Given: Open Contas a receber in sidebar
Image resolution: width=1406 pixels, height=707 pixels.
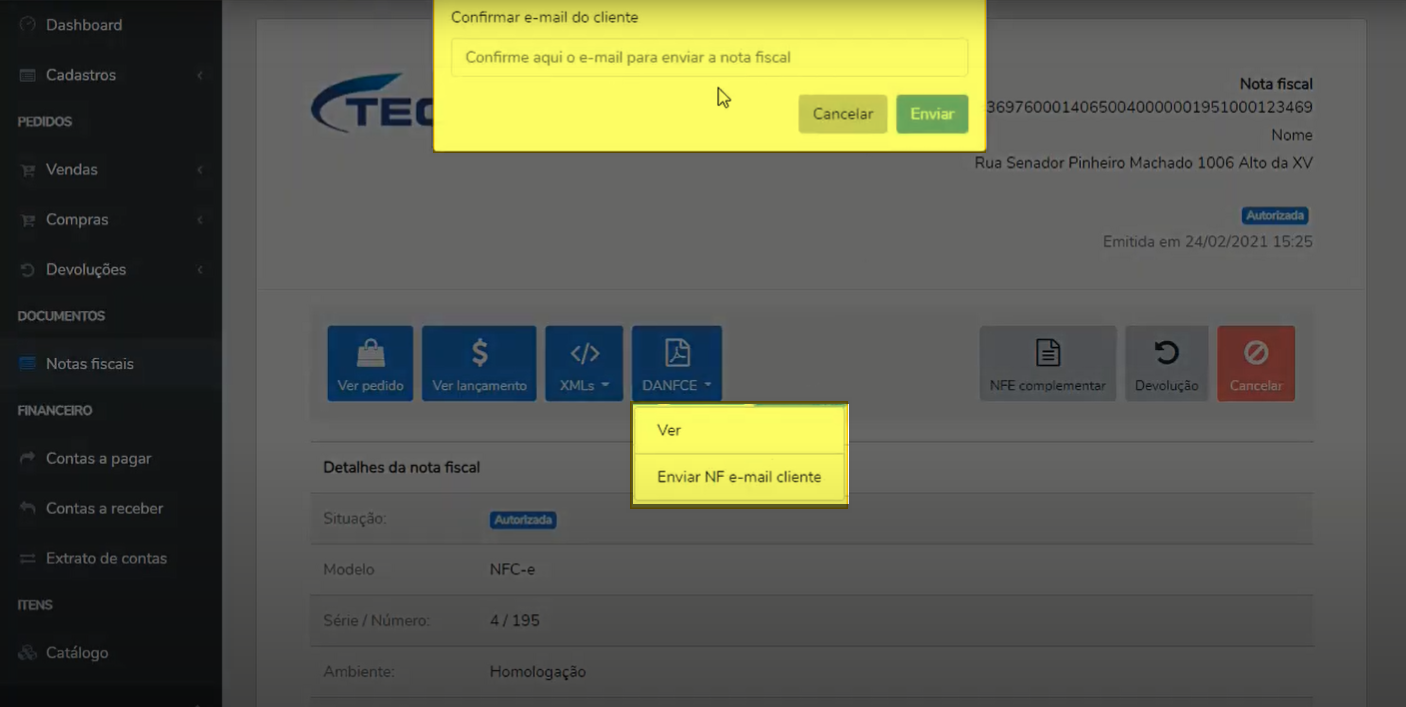Looking at the screenshot, I should [x=104, y=509].
